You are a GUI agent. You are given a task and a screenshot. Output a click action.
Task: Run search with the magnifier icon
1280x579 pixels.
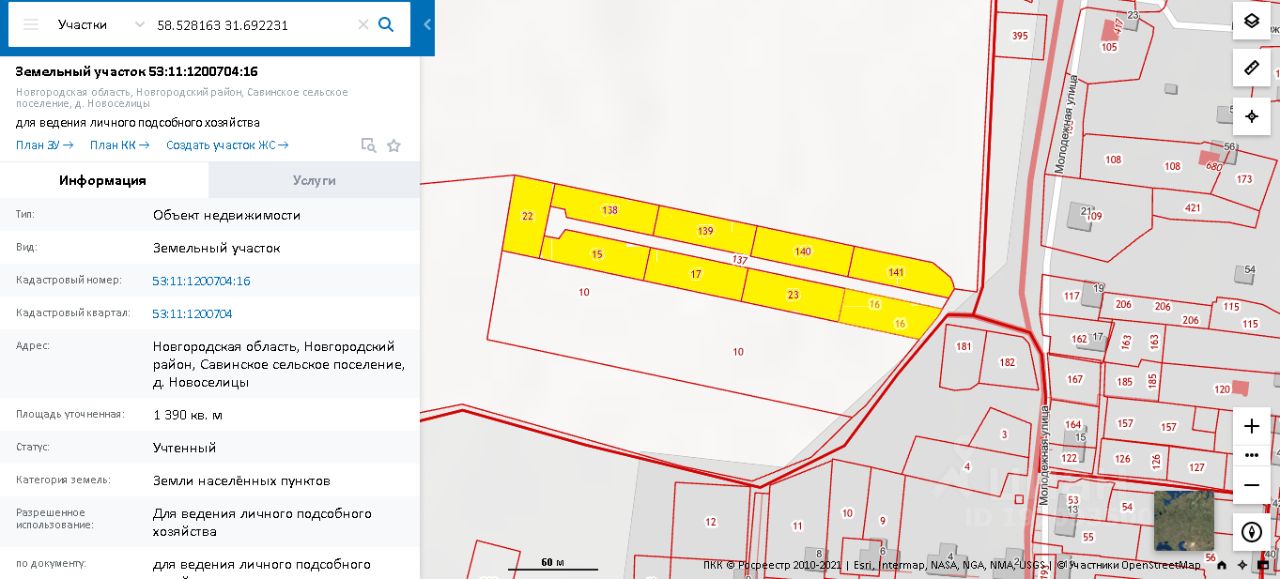[386, 25]
